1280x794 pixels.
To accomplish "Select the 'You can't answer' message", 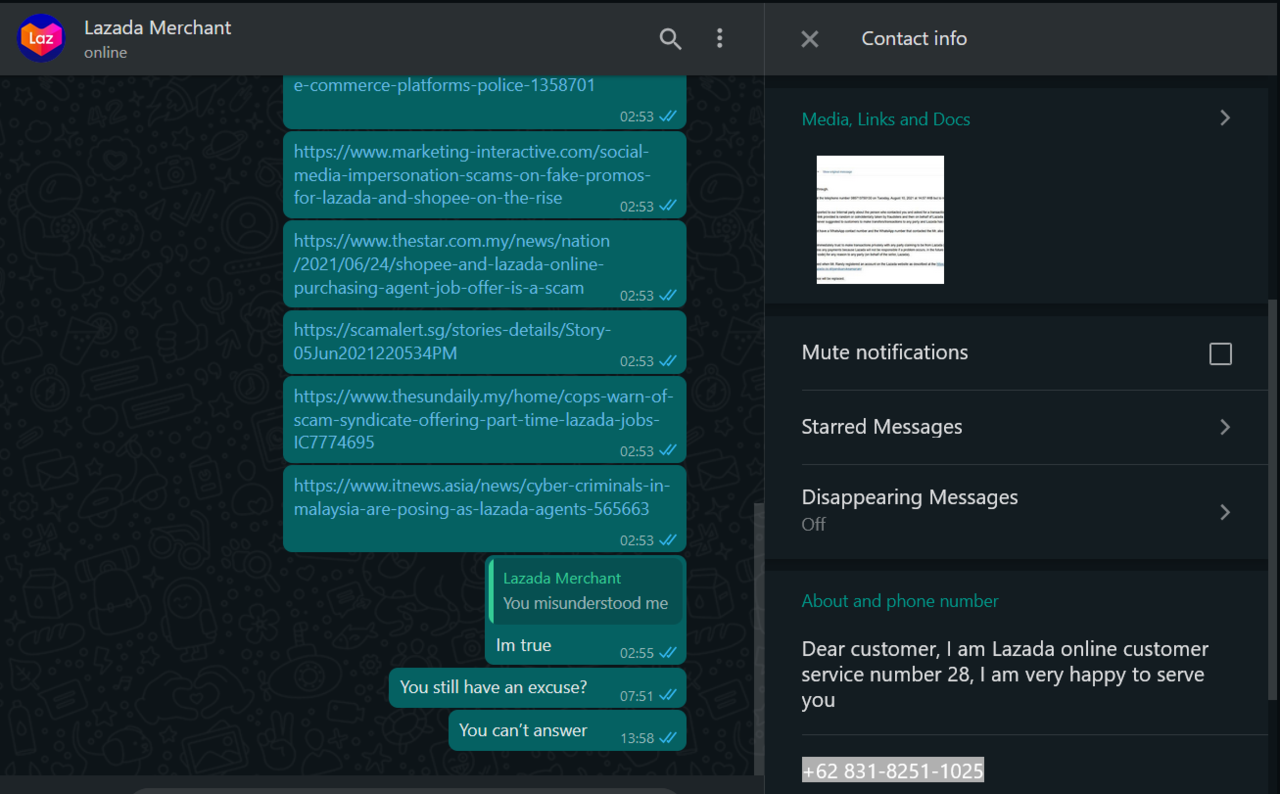I will pyautogui.click(x=566, y=731).
